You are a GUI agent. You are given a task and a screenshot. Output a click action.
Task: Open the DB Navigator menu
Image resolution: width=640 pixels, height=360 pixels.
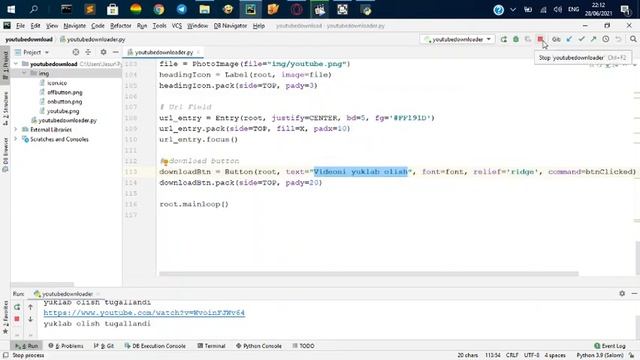(x=230, y=26)
